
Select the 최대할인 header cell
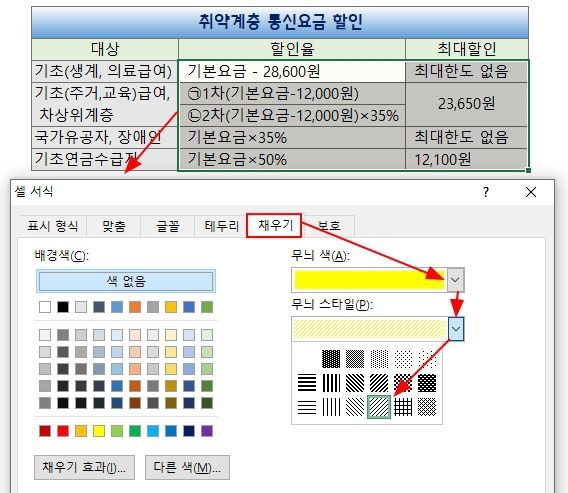467,49
